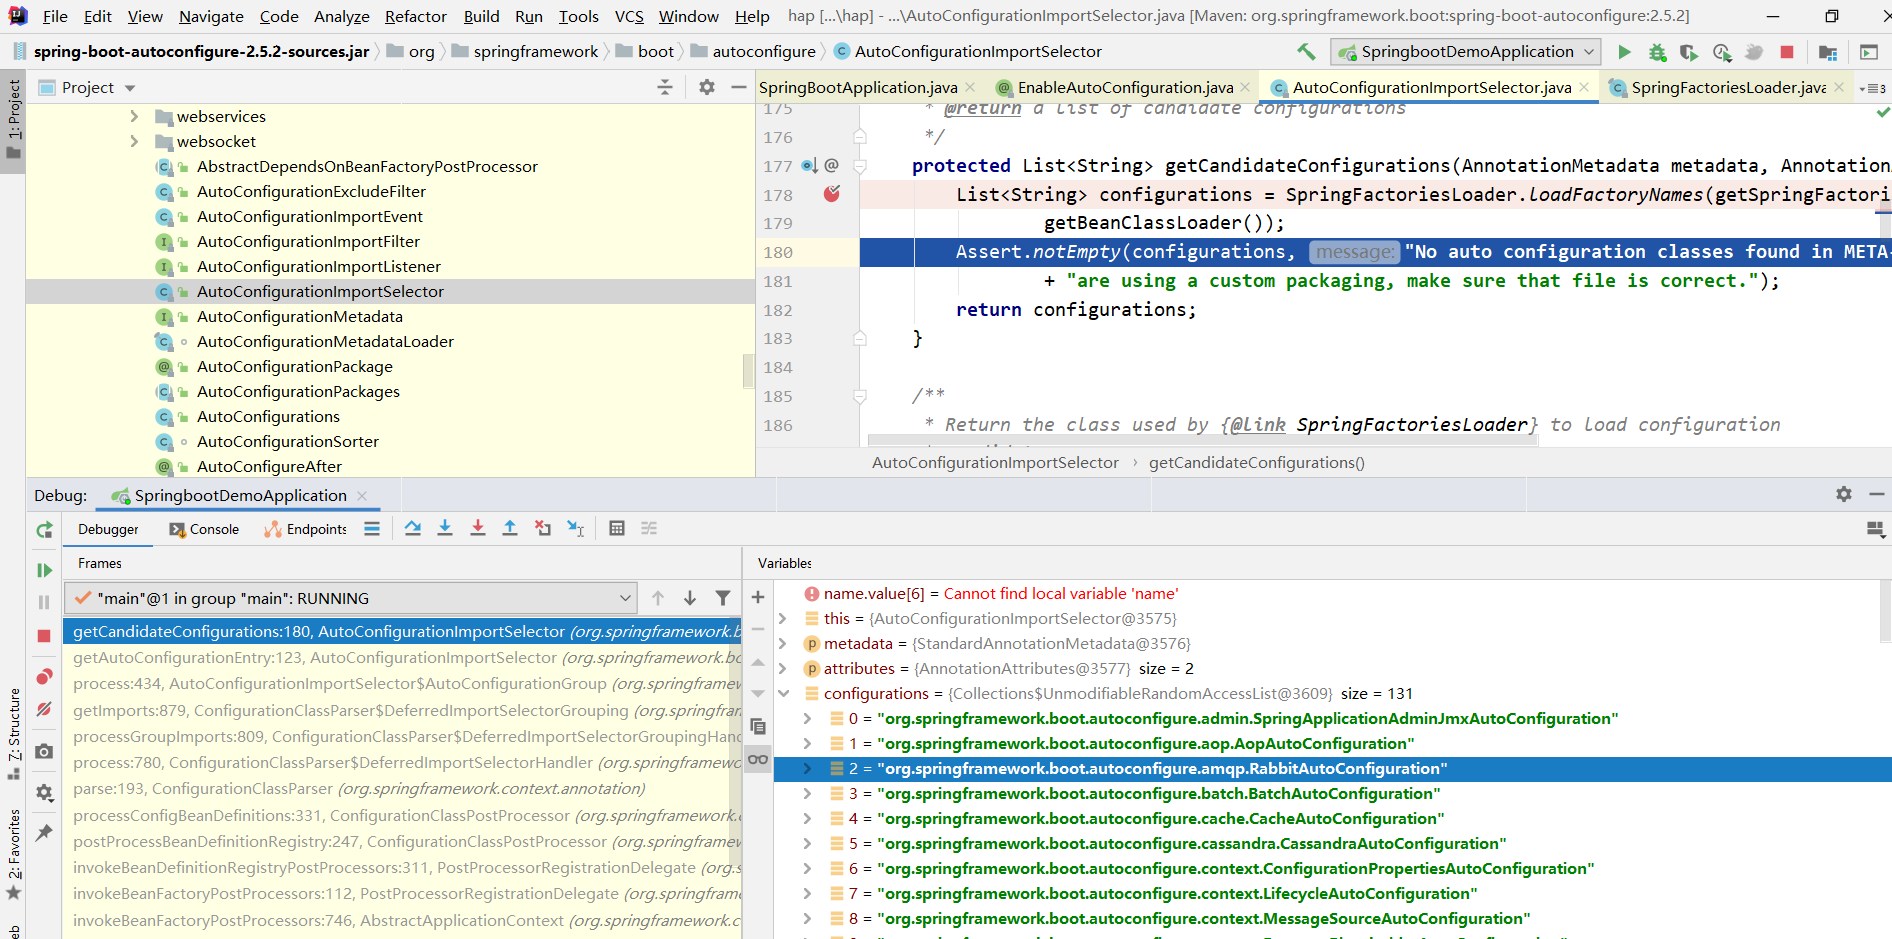This screenshot has height=939, width=1892.
Task: Run to Cursor debugger icon
Action: click(576, 528)
